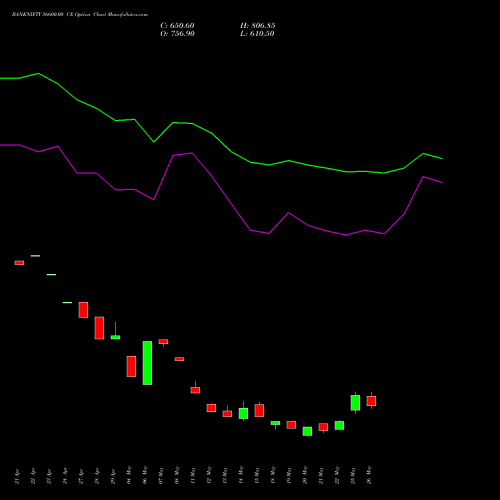Click the high value H: 806.85
This screenshot has width=500, height=500.
tap(258, 26)
